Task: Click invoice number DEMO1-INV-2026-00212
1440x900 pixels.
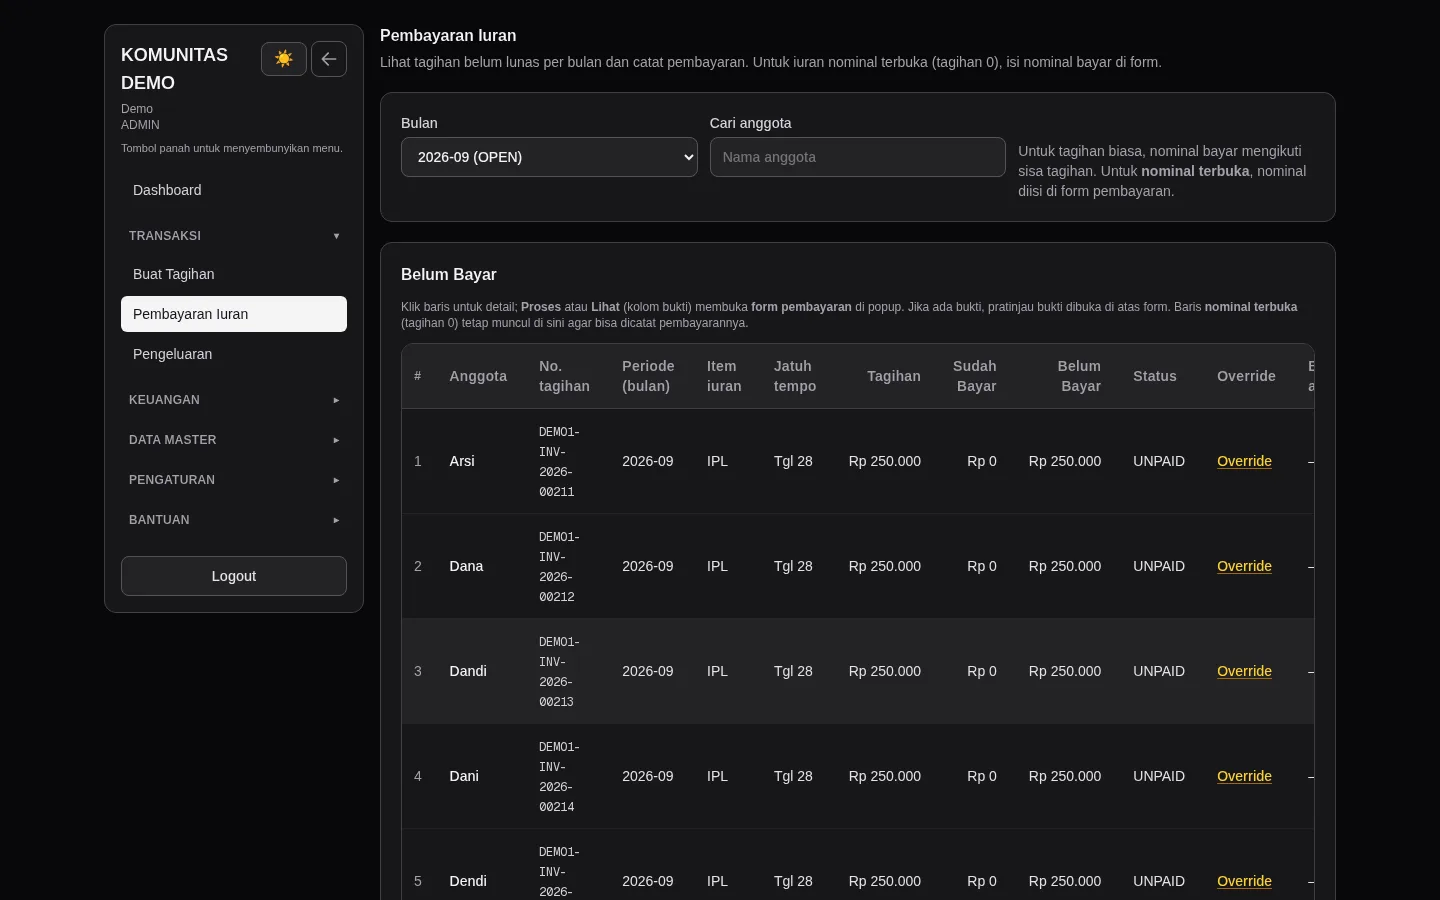Action: (559, 567)
